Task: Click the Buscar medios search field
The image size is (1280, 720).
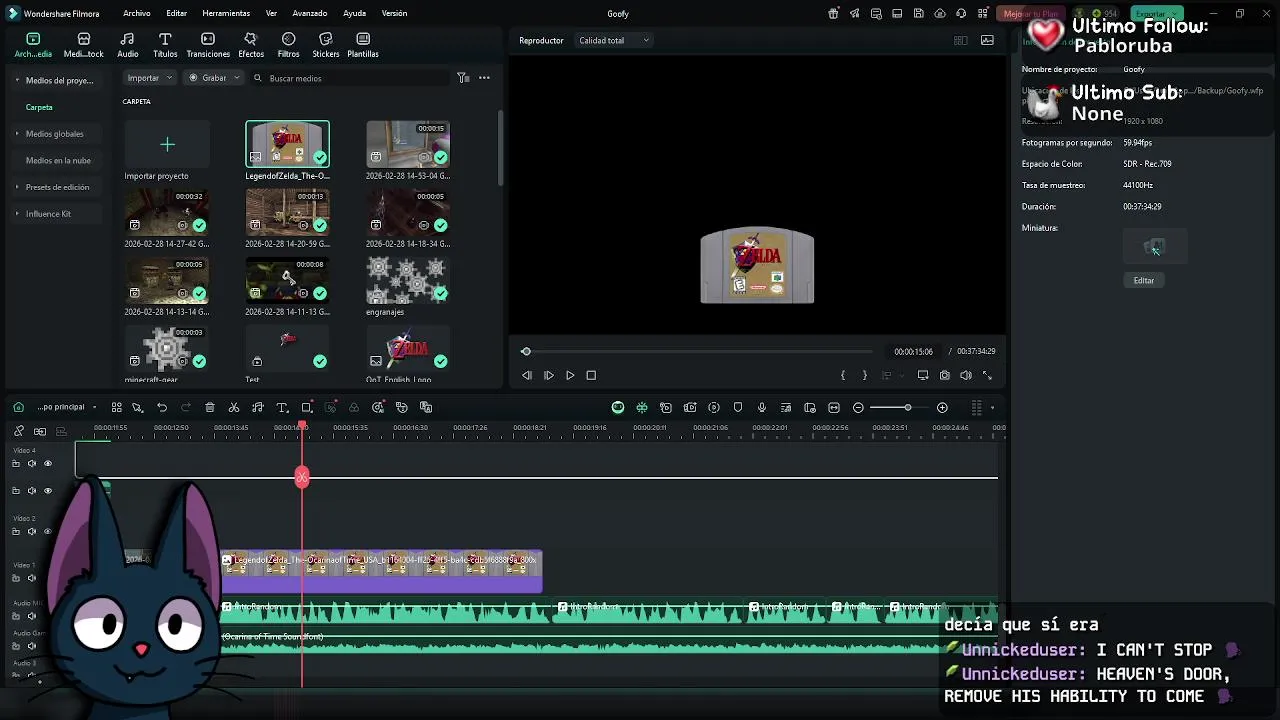Action: 350,78
